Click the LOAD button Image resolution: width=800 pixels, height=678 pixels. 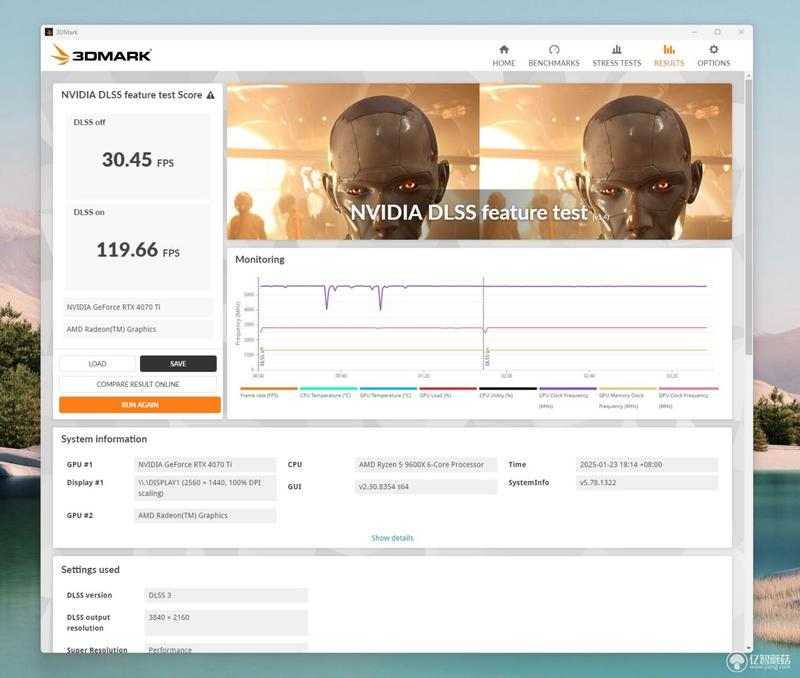97,364
